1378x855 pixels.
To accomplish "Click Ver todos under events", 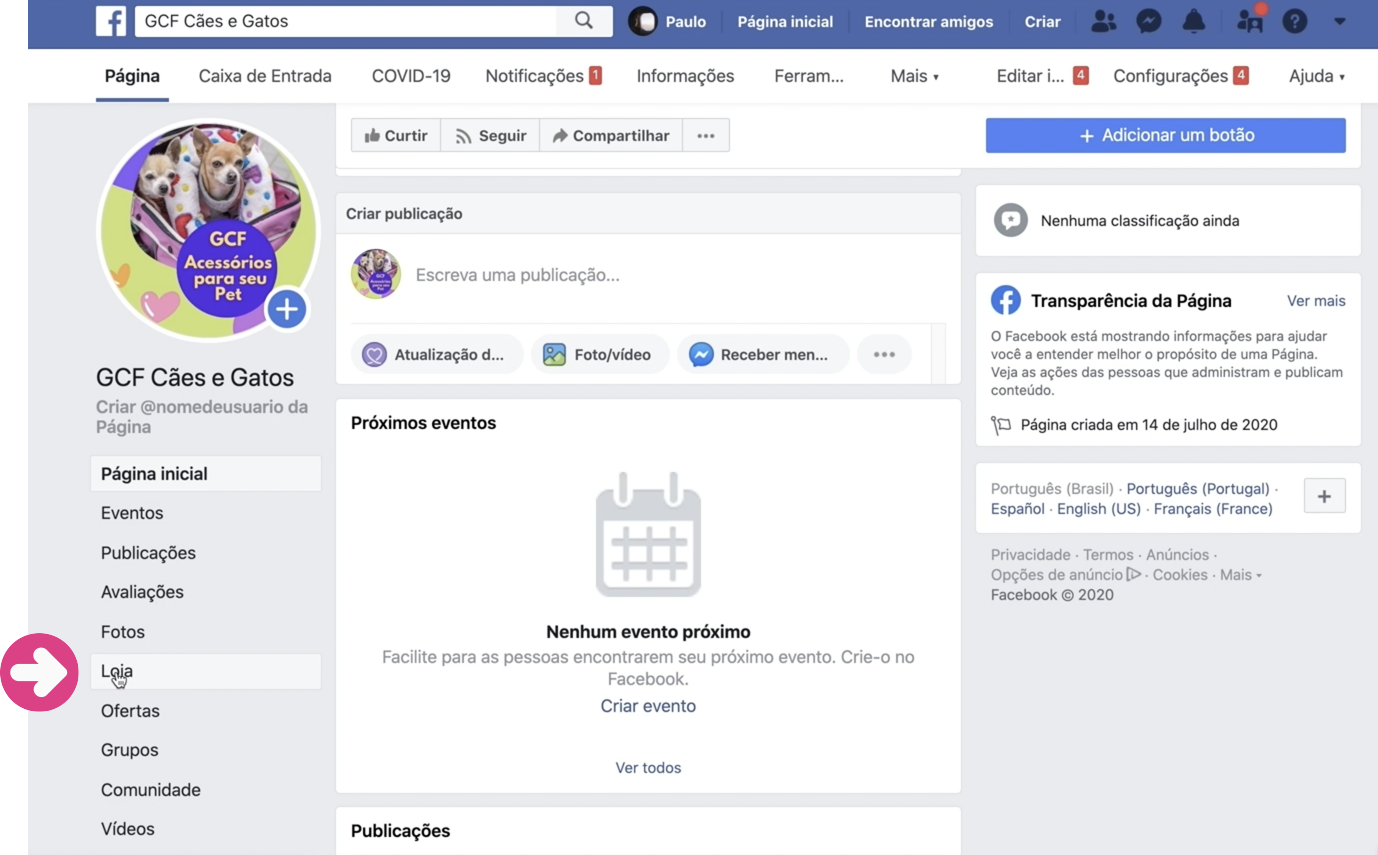I will 648,768.
